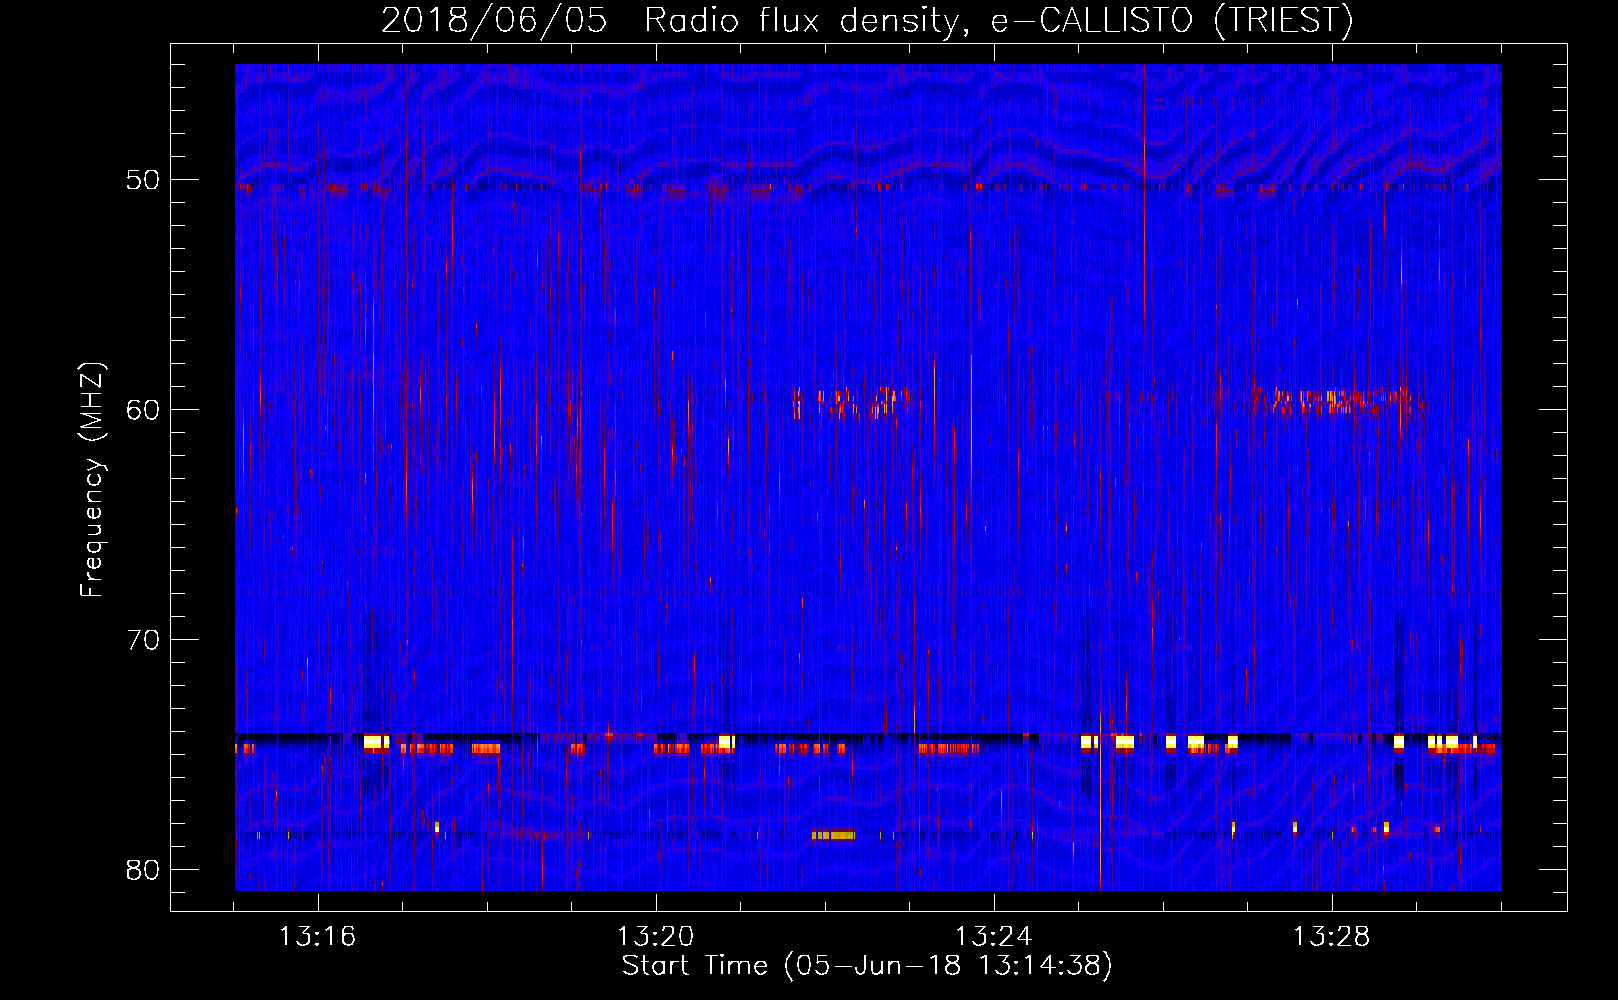Click the 13:28 time tick label
The width and height of the screenshot is (1618, 1000).
[x=1331, y=937]
